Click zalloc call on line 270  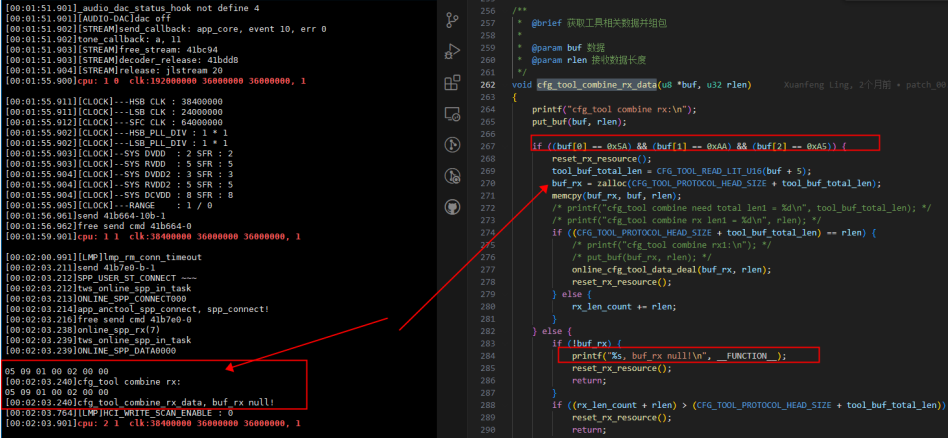click(609, 183)
